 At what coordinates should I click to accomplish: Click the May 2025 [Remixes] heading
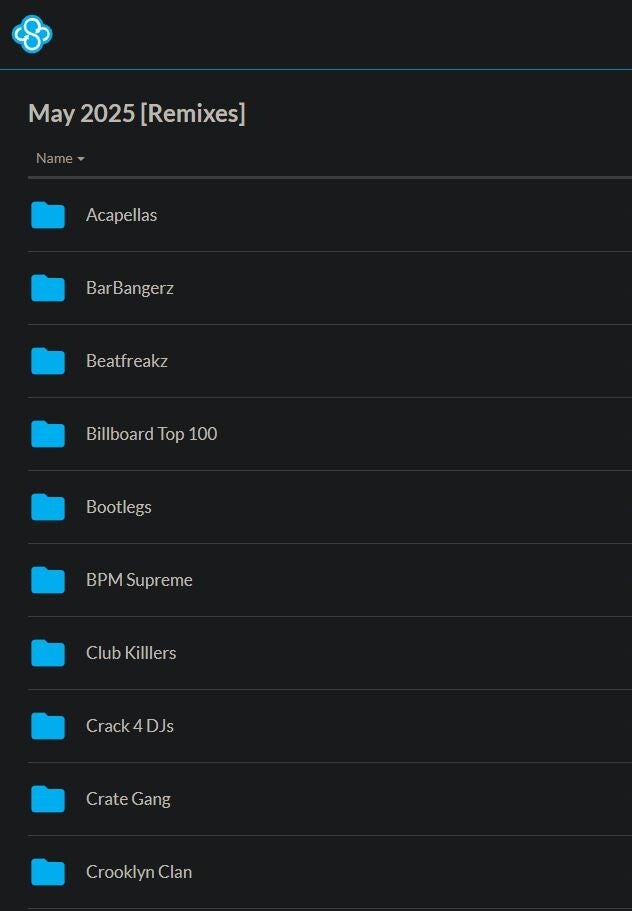coord(137,113)
